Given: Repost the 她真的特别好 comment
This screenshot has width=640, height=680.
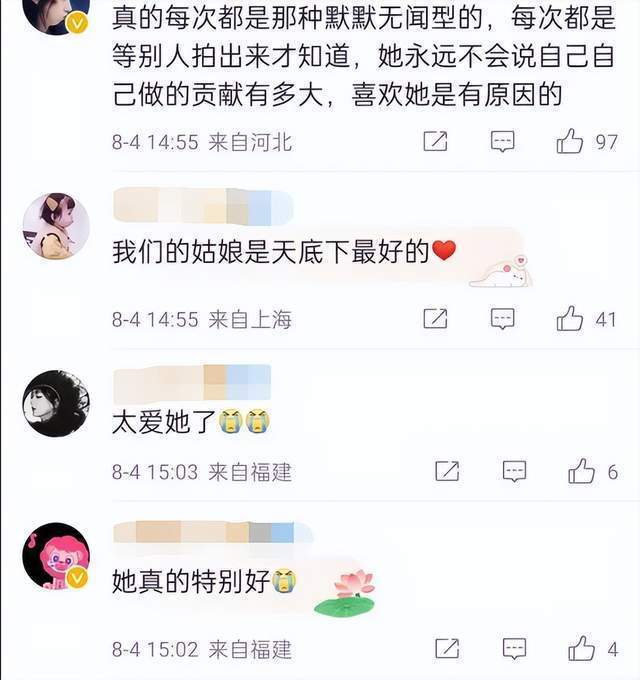Looking at the screenshot, I should click(447, 649).
